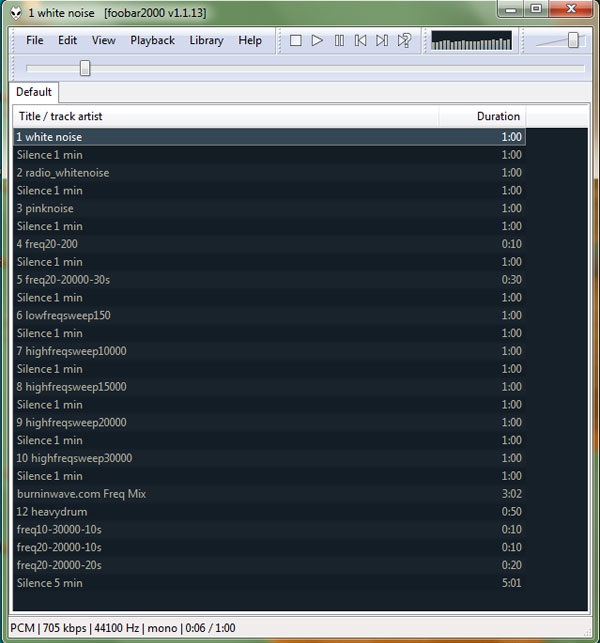Image resolution: width=600 pixels, height=643 pixels.
Task: Click the 5:01 duration value
Action: pos(511,583)
